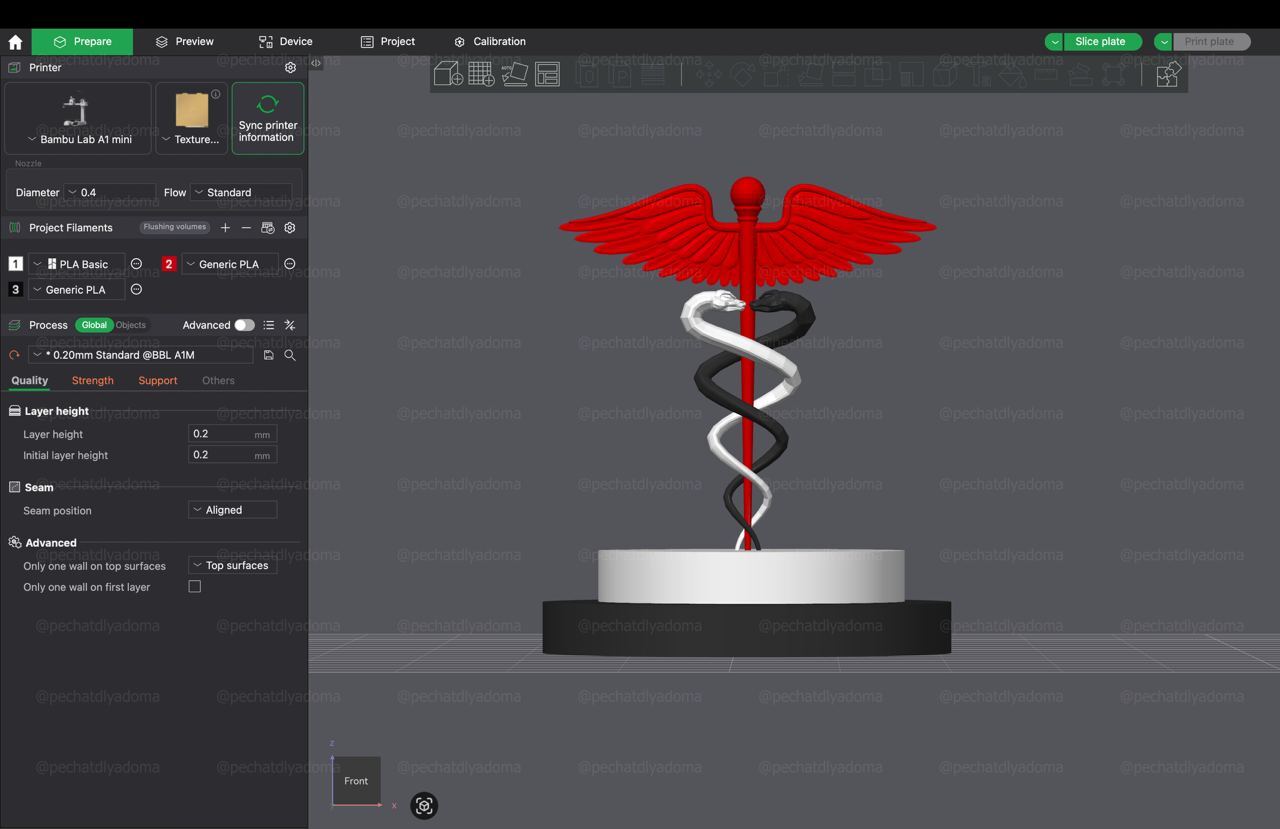
Task: Click the Sync printer information button
Action: coord(267,119)
